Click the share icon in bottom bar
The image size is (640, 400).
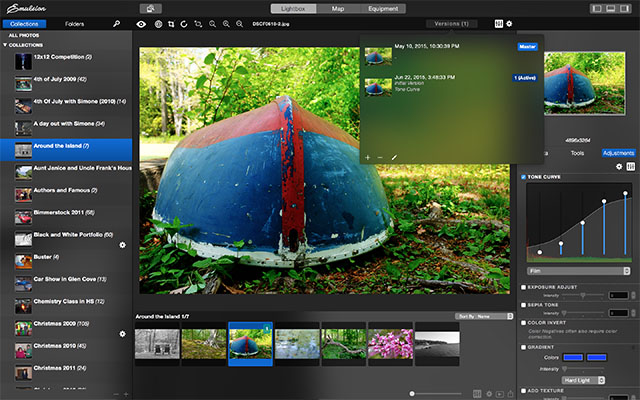[510, 394]
